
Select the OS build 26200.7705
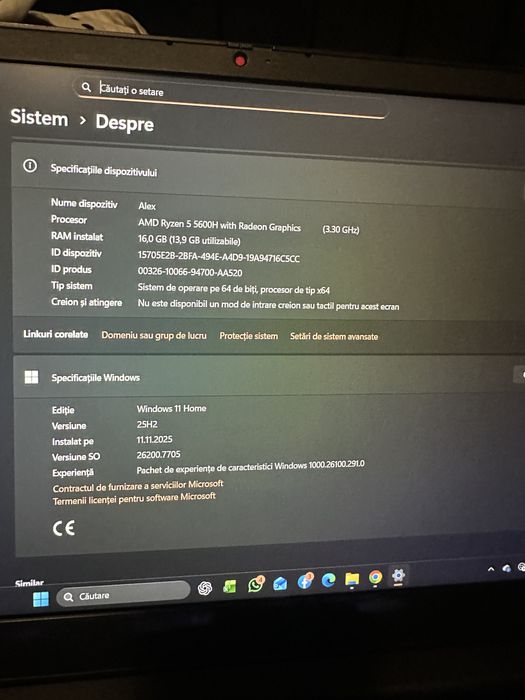[x=158, y=454]
